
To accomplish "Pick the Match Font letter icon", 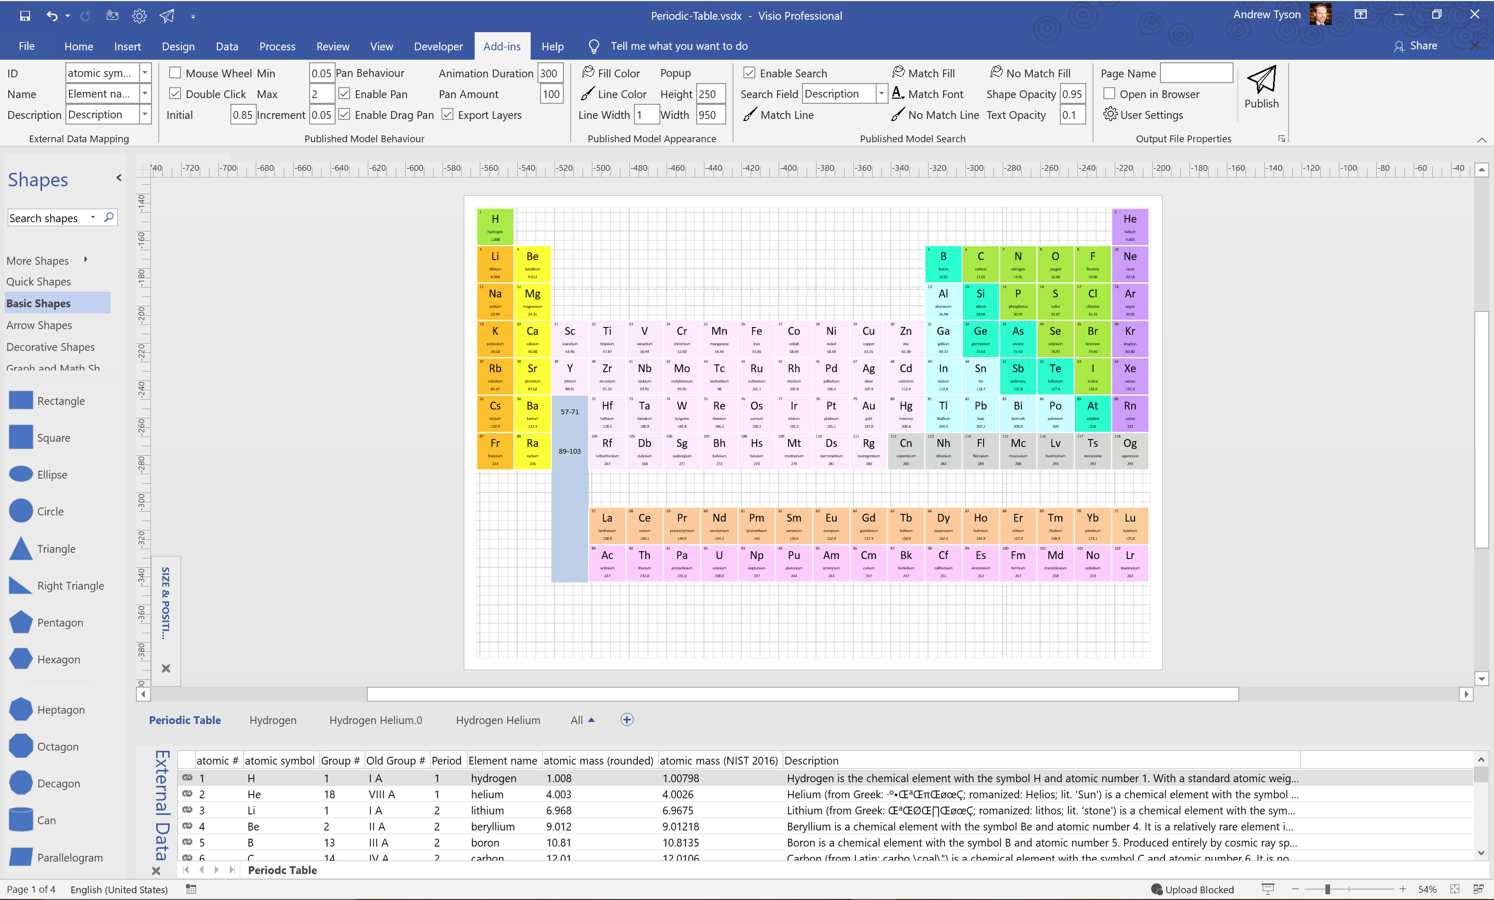I will point(898,94).
